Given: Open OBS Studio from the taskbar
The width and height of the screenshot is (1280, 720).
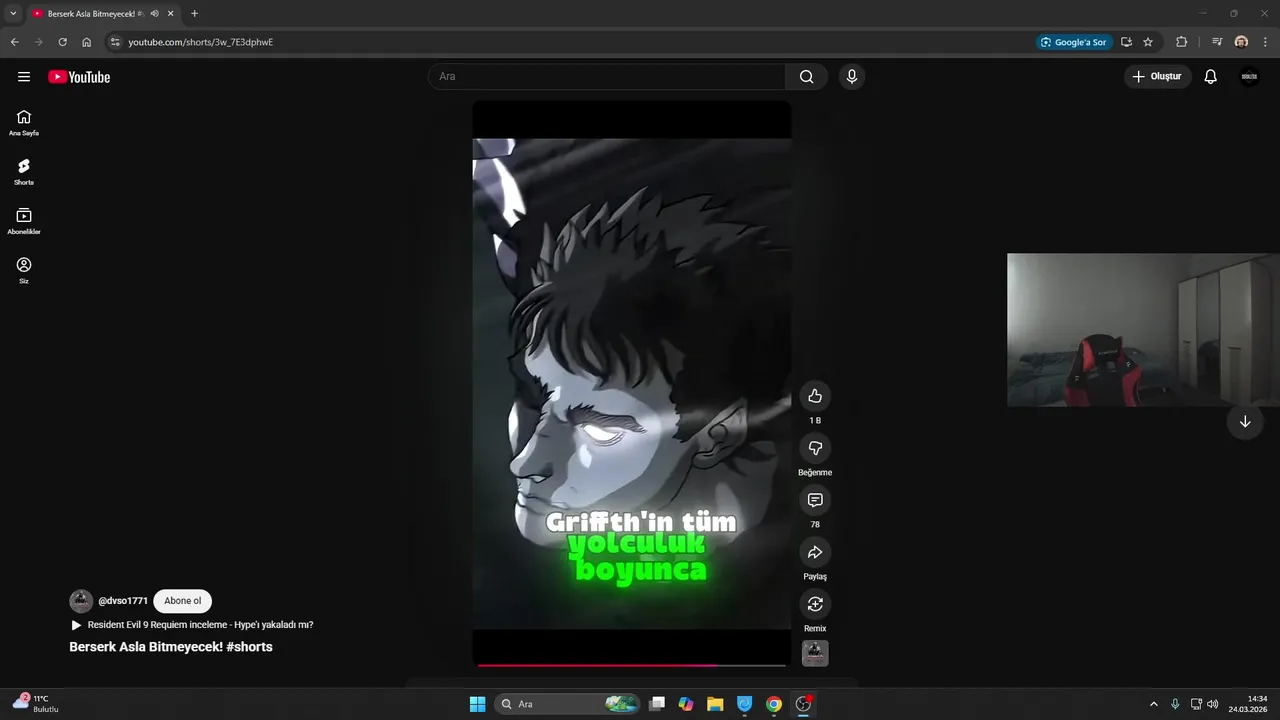Looking at the screenshot, I should 803,704.
